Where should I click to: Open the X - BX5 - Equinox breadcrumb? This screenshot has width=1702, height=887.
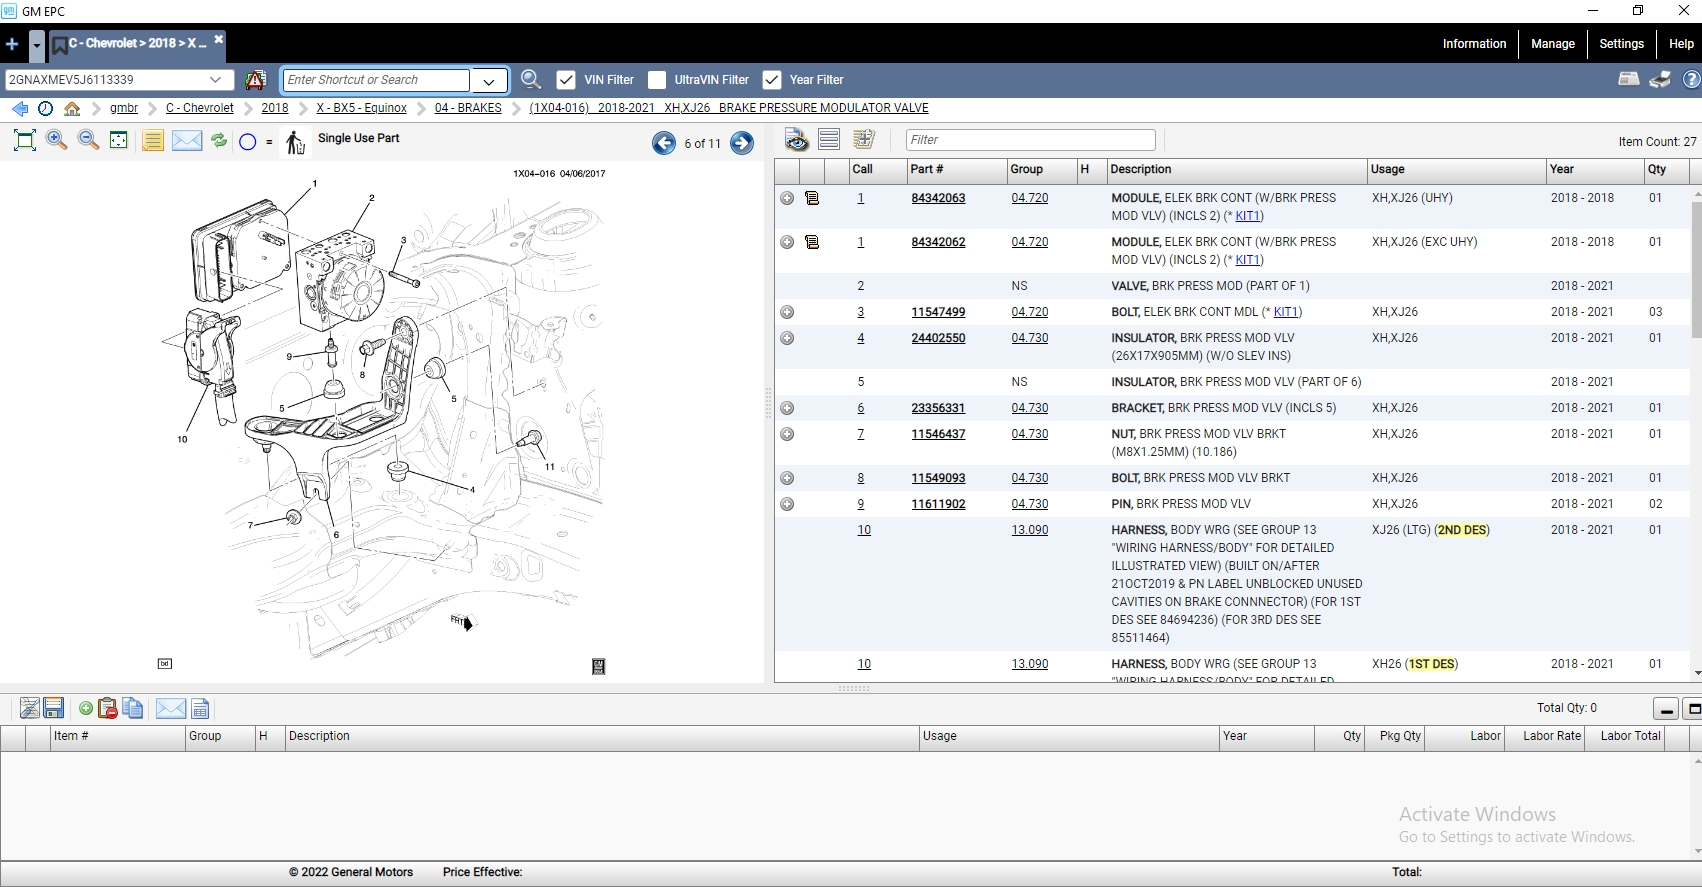361,108
